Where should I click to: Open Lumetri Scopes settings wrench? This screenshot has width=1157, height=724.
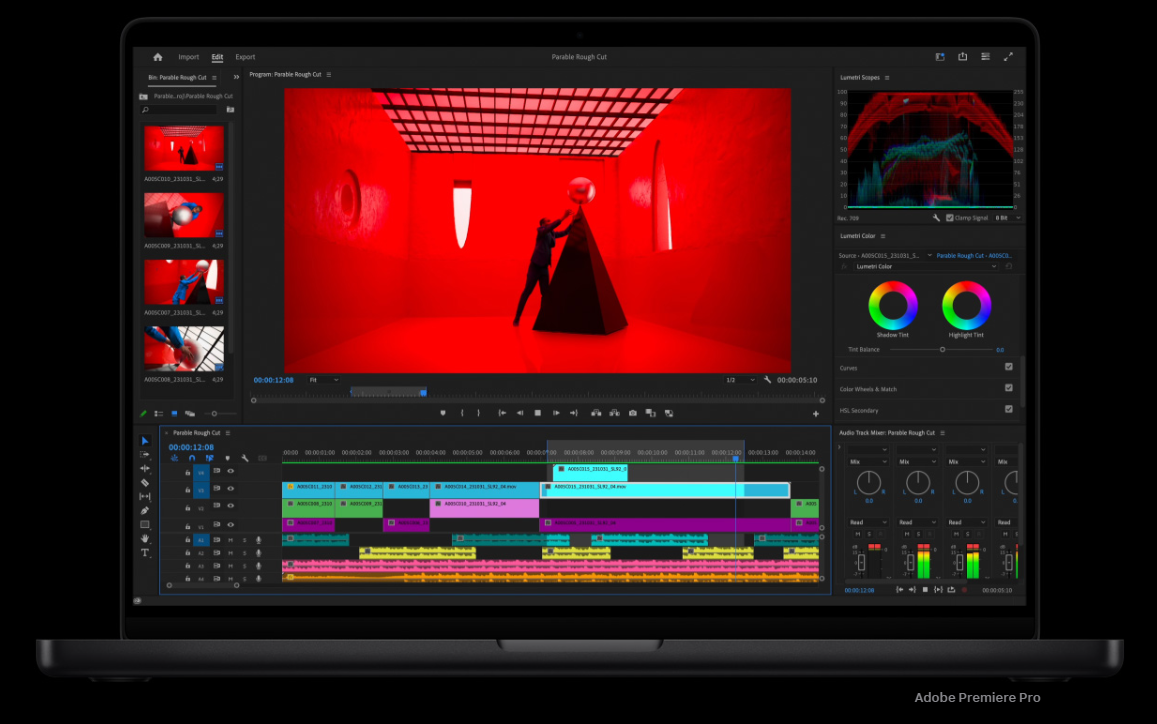[936, 218]
